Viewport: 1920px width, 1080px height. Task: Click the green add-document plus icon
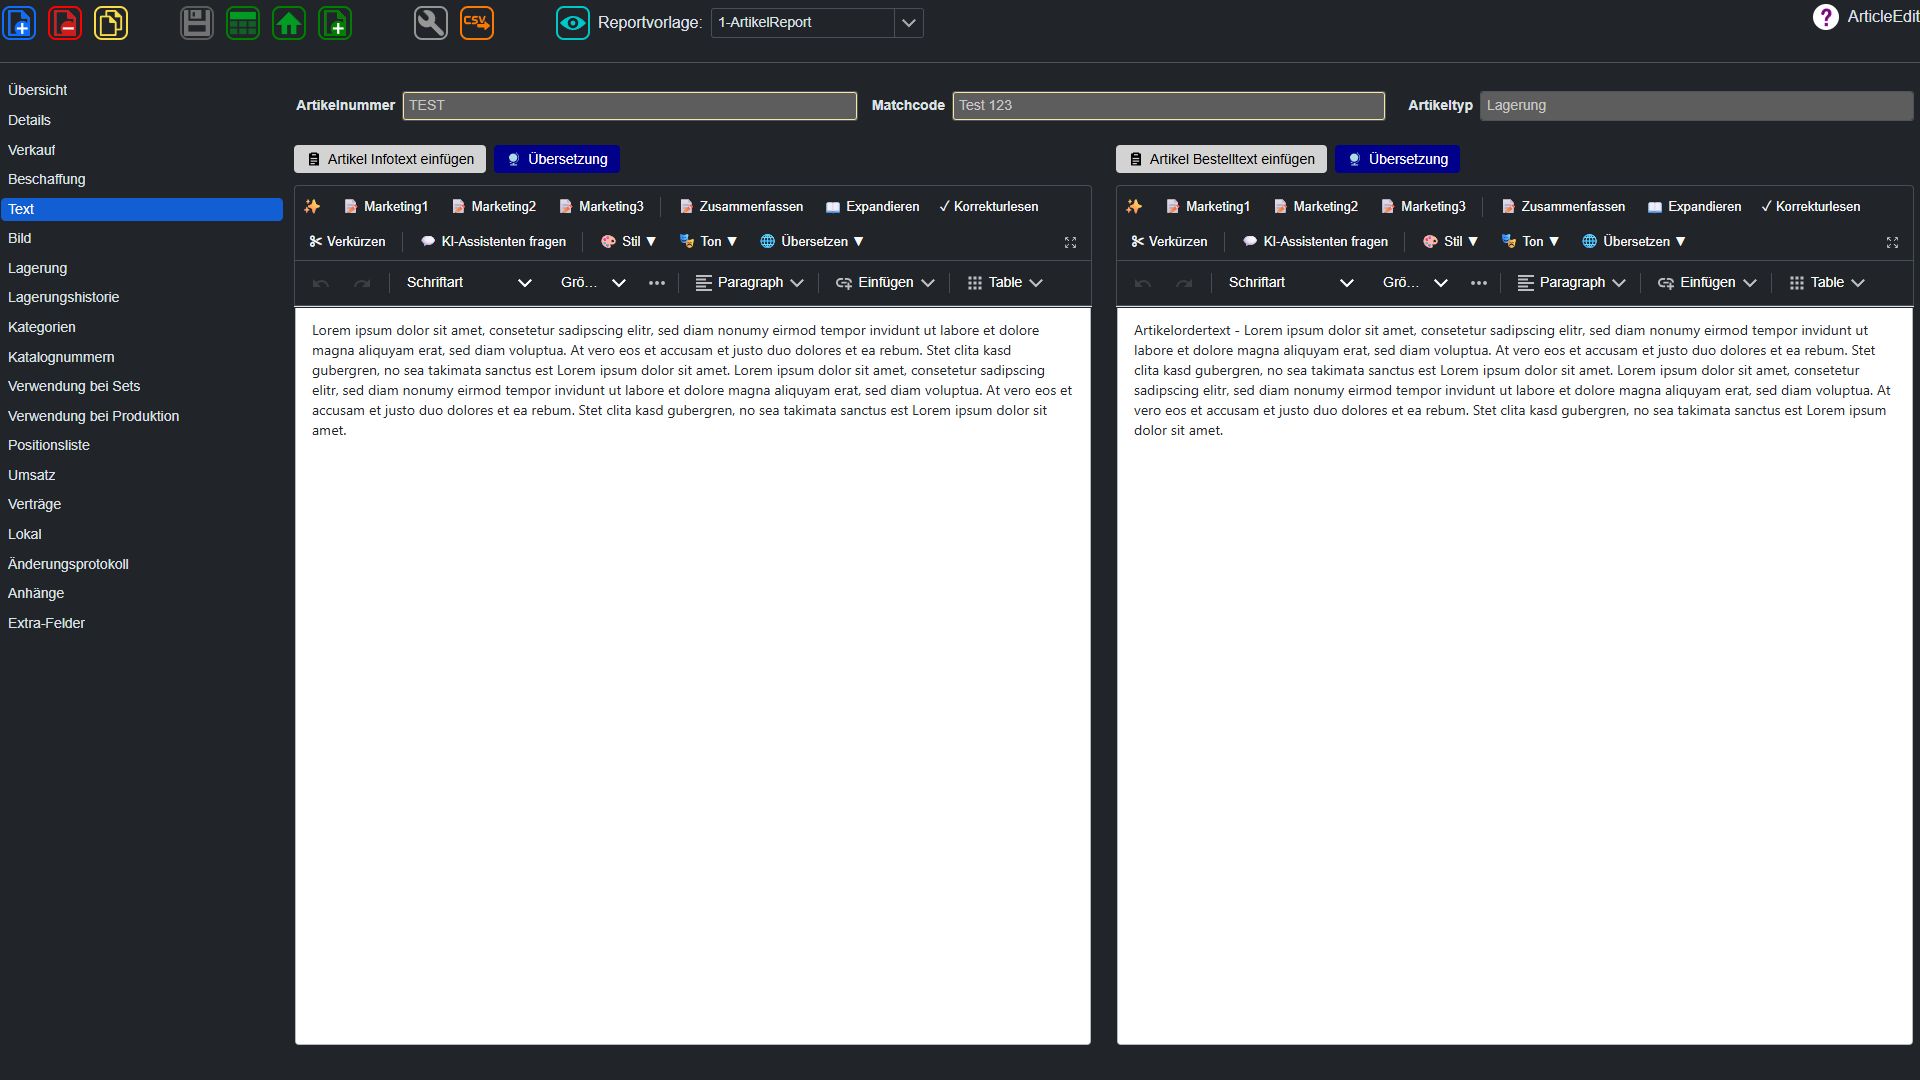pyautogui.click(x=335, y=22)
